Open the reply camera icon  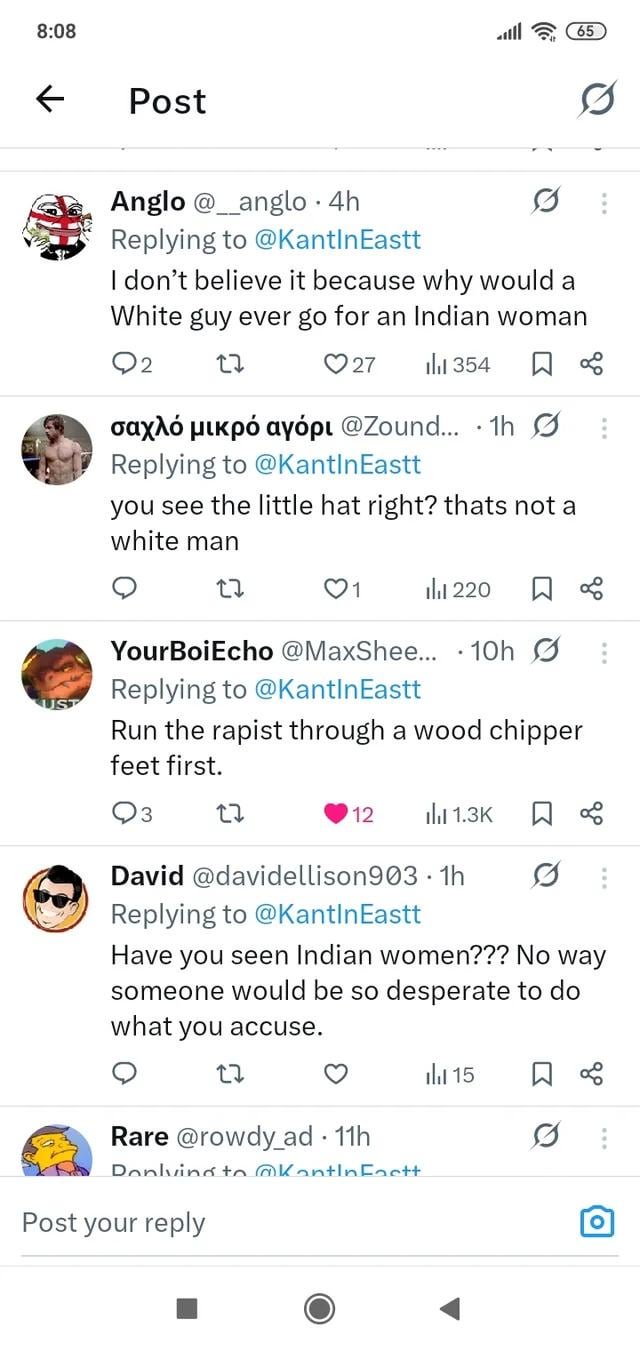pos(597,1222)
